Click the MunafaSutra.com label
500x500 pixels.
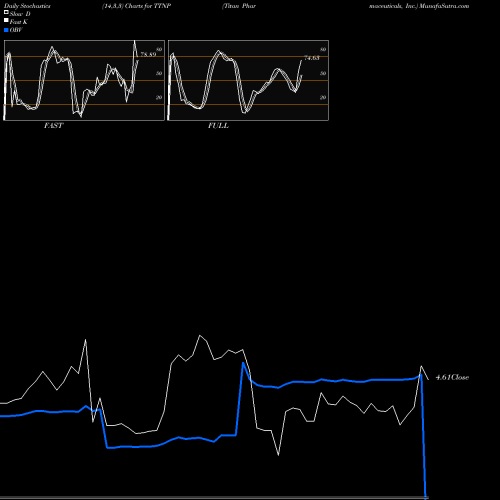tap(444, 6)
